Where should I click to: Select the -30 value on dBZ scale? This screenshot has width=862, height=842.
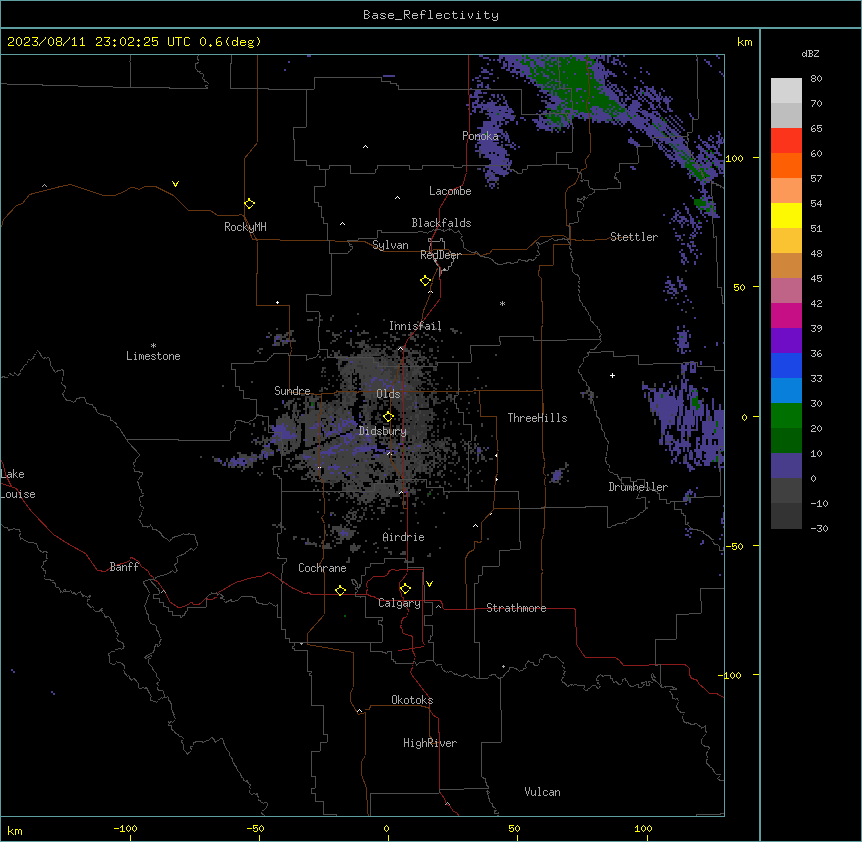[x=819, y=528]
